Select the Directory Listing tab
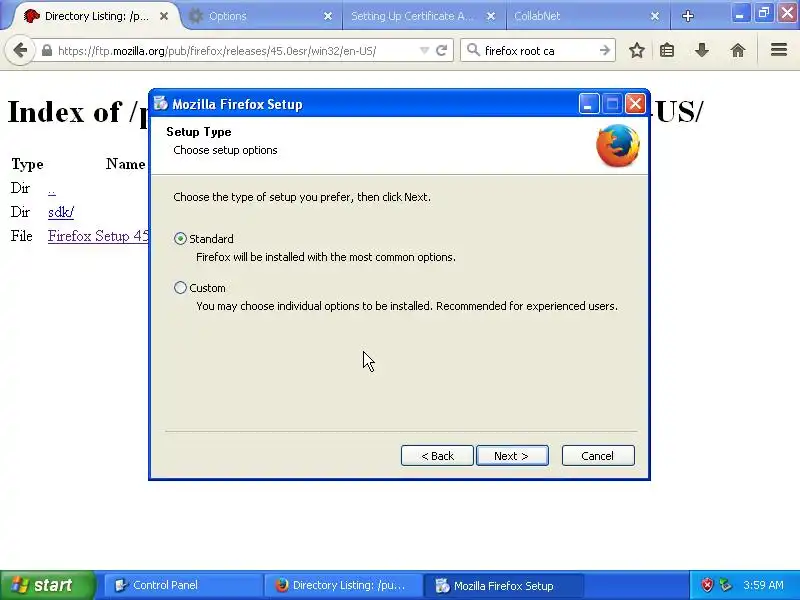800x600 pixels. tap(97, 16)
